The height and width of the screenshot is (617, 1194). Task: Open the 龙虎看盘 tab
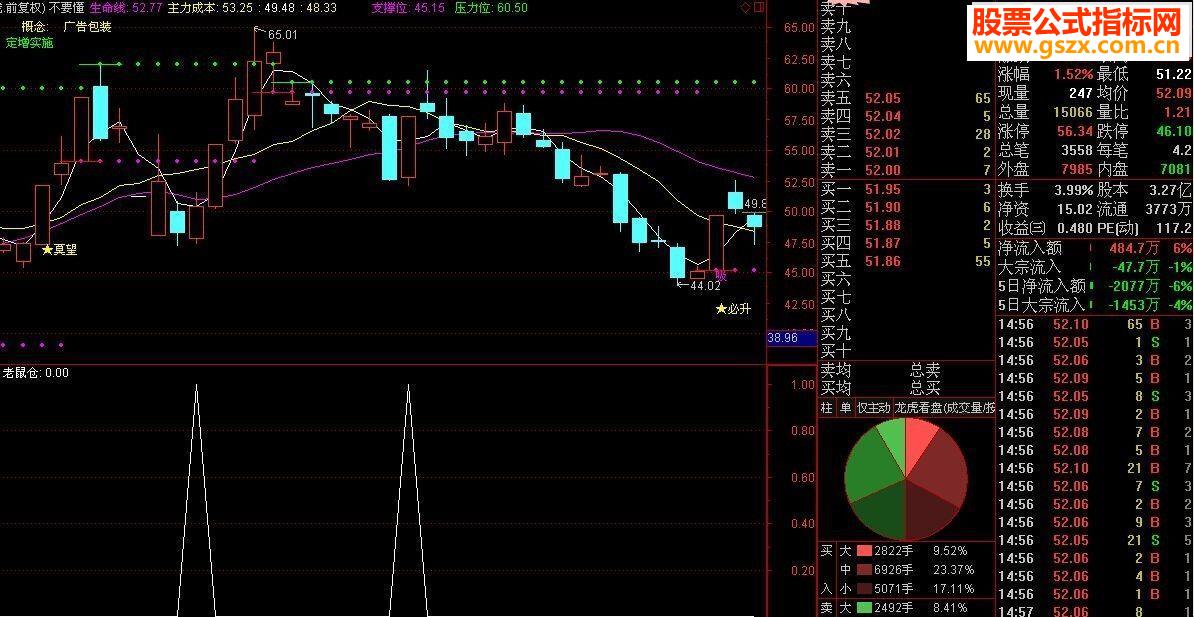[x=944, y=408]
